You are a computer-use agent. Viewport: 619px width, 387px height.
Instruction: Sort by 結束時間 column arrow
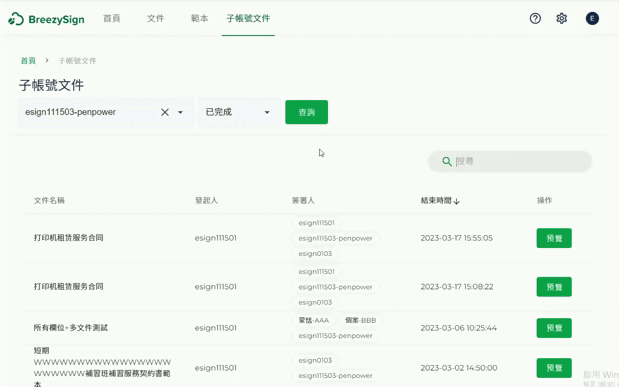[x=457, y=201]
